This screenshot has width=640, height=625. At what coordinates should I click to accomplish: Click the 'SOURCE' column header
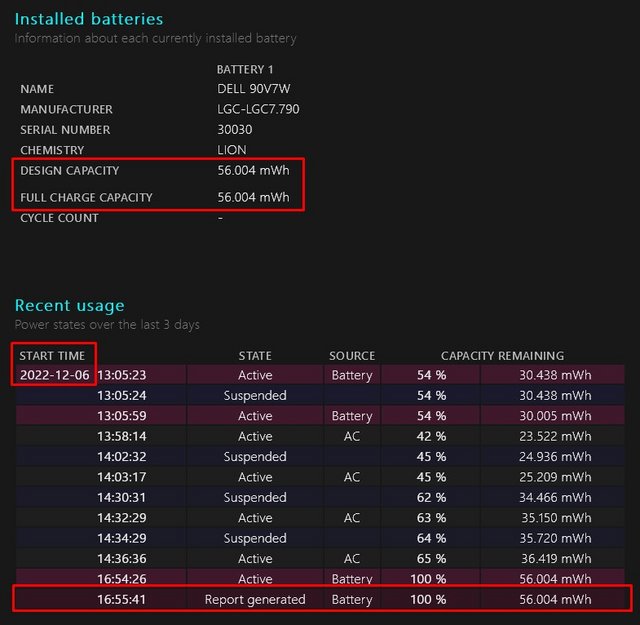(x=352, y=356)
